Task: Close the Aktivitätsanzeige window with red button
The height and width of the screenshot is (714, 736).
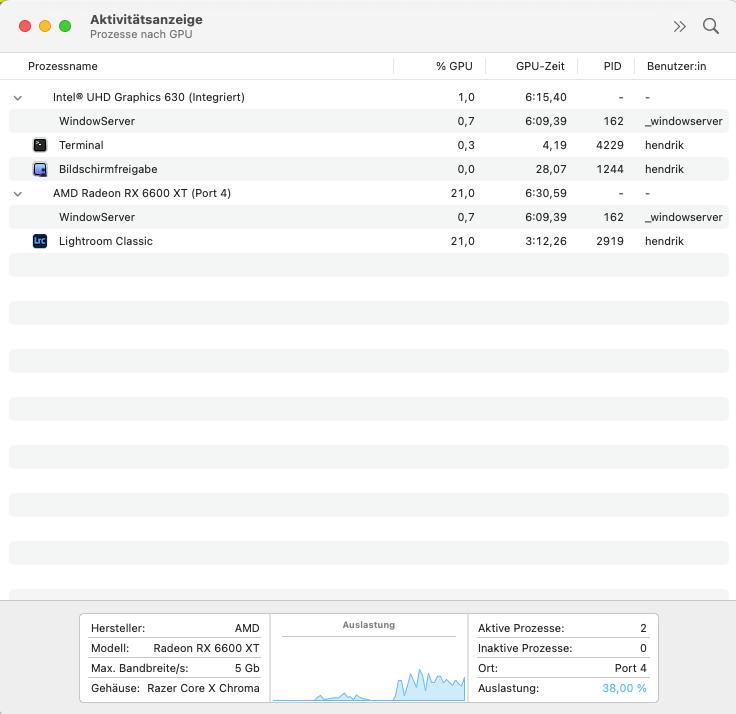Action: coord(25,26)
